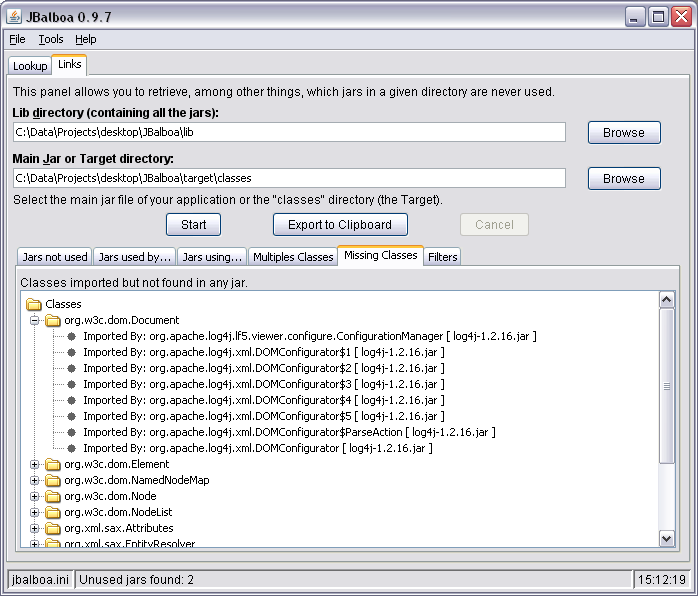Select the Links tab
The width and height of the screenshot is (698, 596).
coord(69,65)
